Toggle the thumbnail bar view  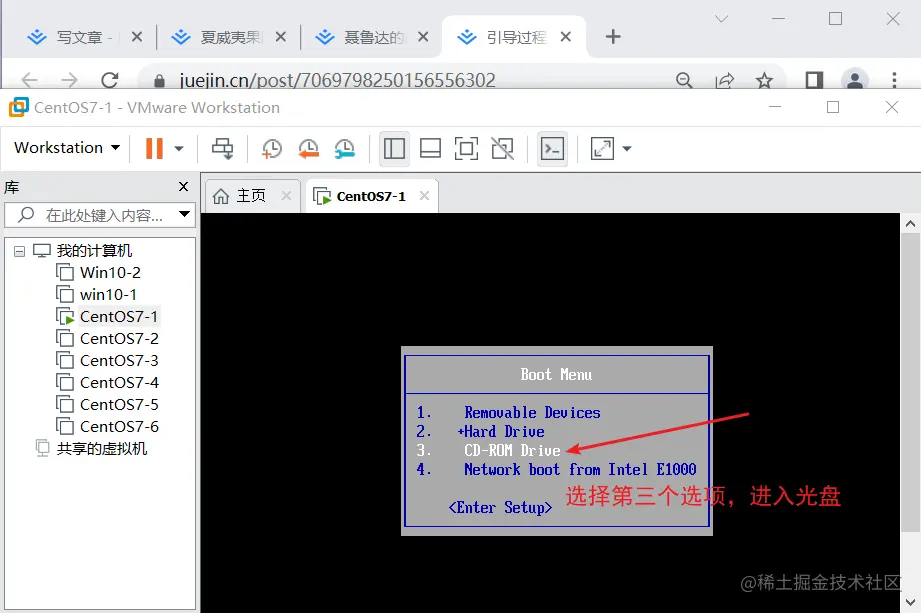[x=431, y=149]
